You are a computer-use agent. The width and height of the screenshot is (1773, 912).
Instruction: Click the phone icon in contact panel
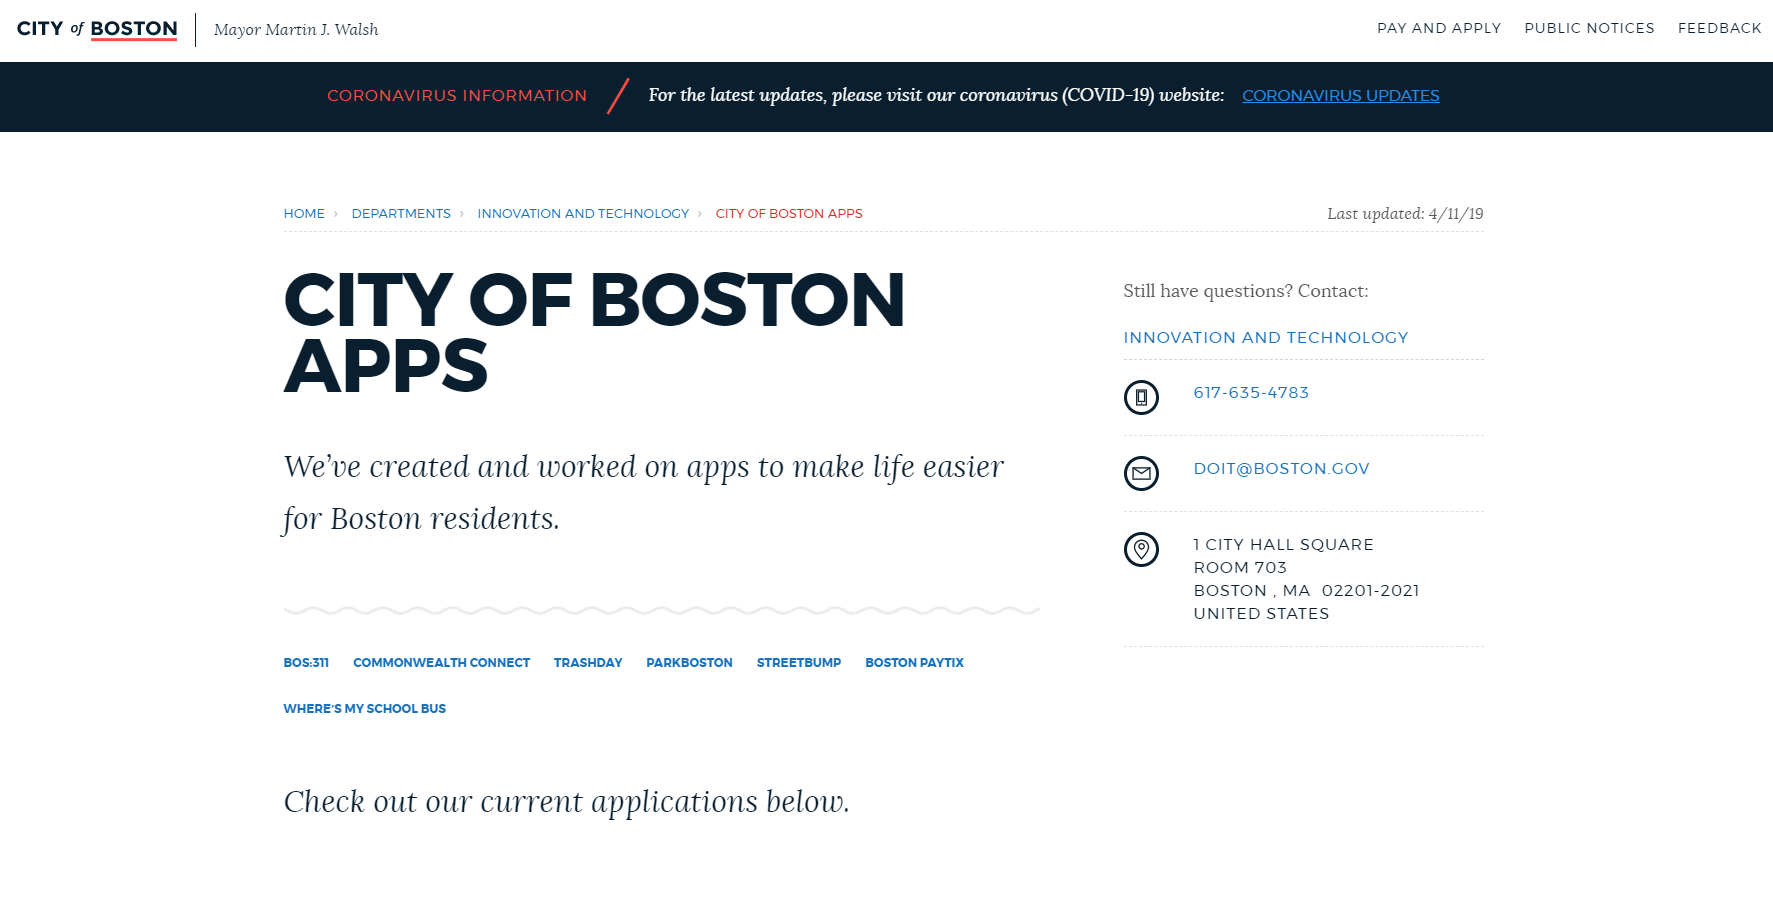[1141, 397]
